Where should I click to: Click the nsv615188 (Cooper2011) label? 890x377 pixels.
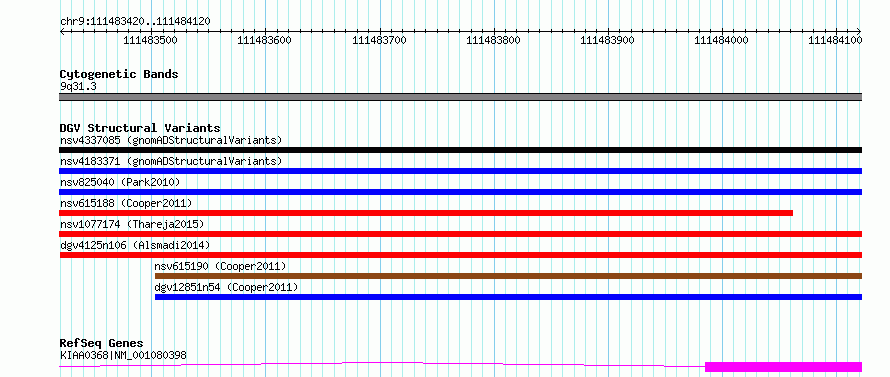pyautogui.click(x=126, y=203)
